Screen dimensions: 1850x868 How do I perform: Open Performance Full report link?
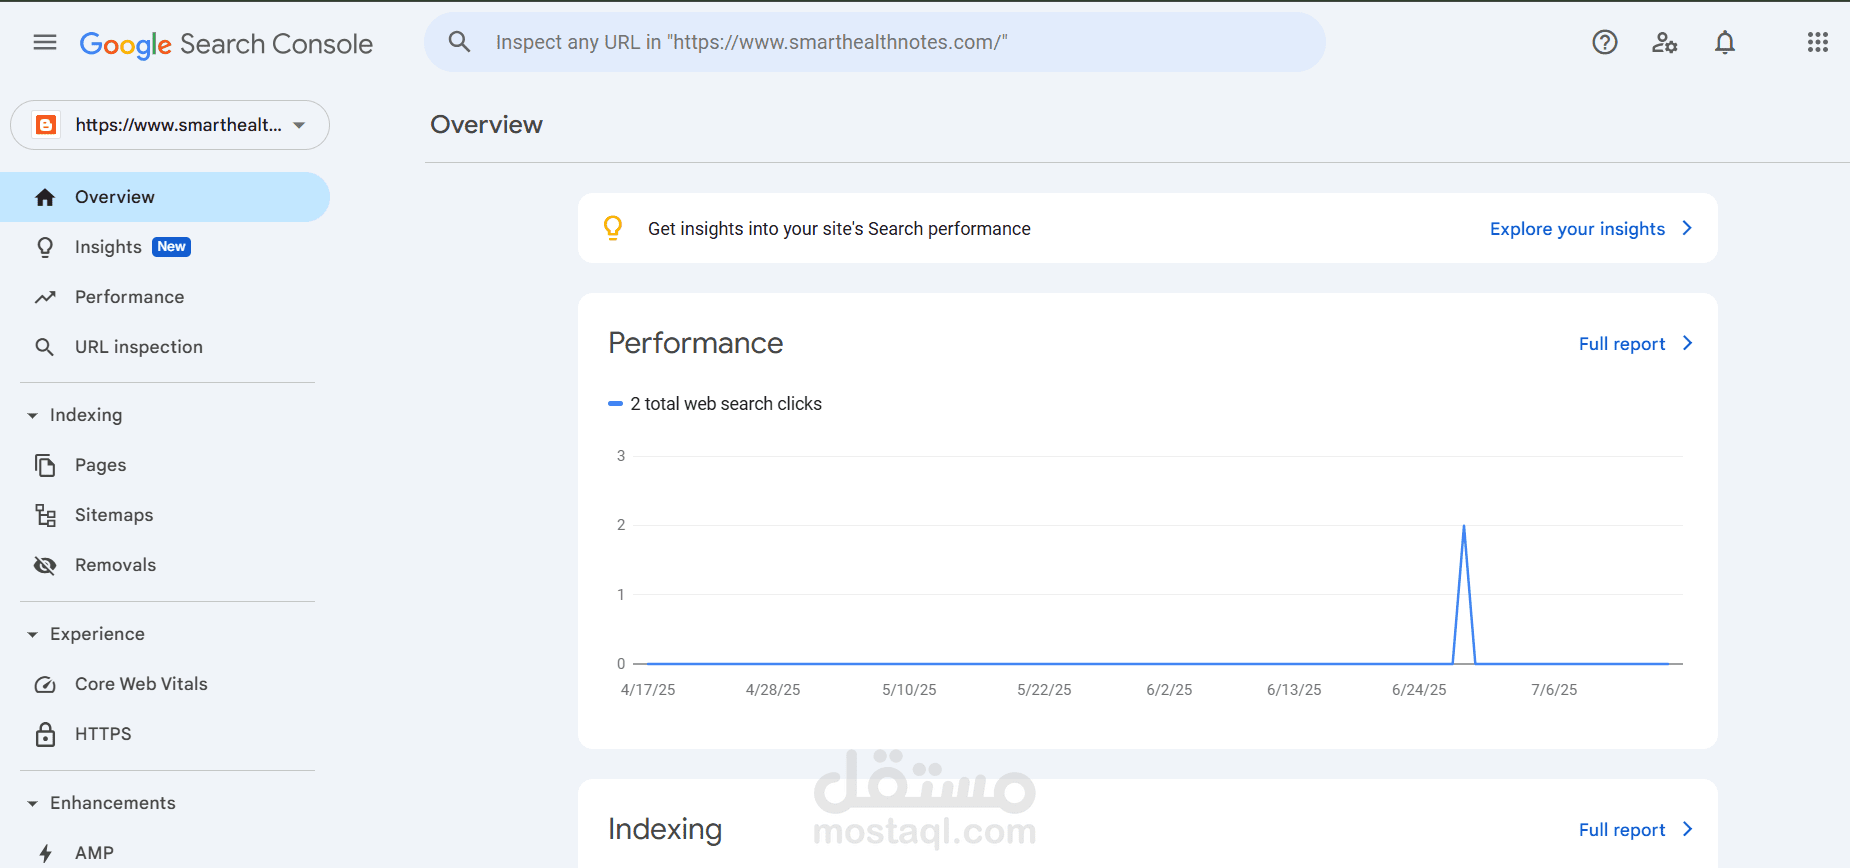[1622, 344]
